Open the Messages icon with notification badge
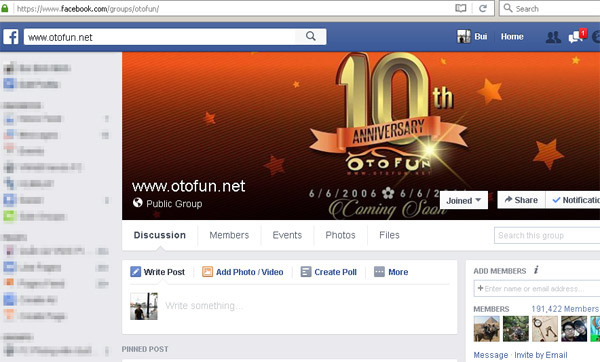600x362 pixels. [x=577, y=36]
